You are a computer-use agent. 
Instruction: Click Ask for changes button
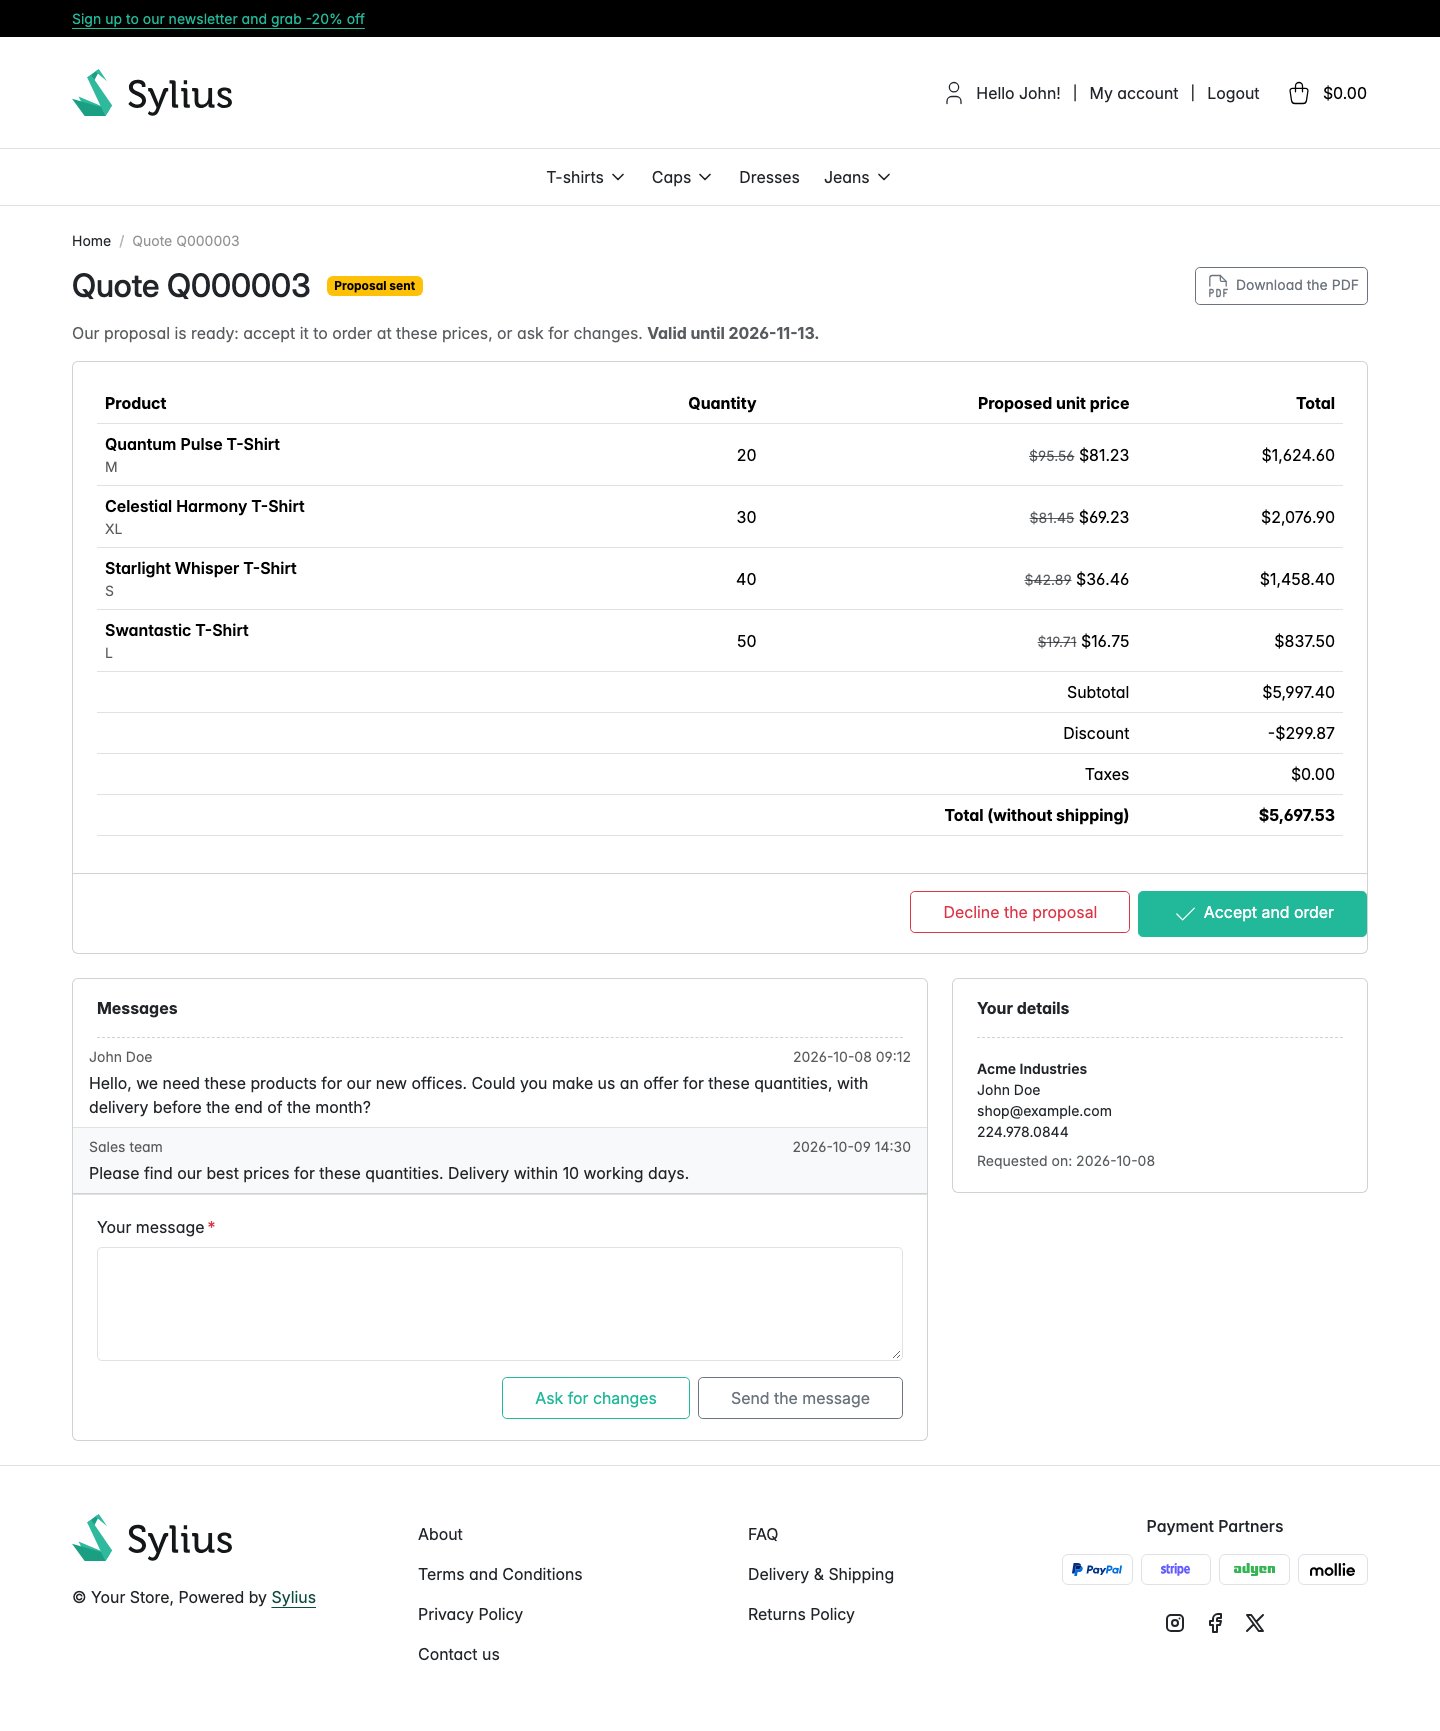coord(596,1398)
